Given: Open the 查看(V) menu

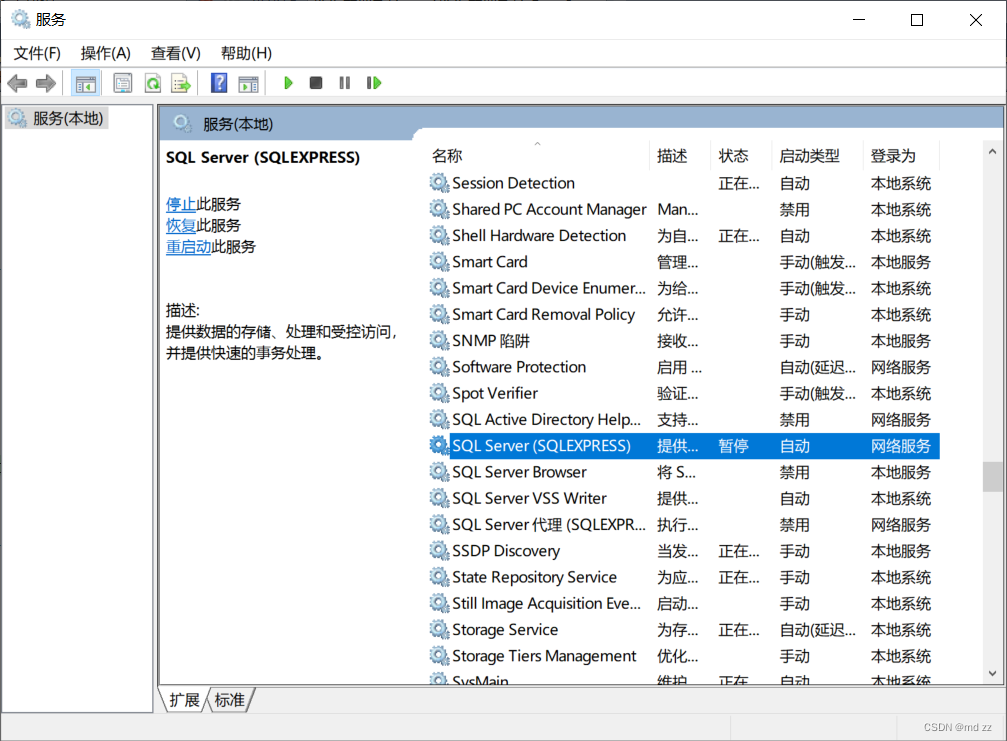Looking at the screenshot, I should click(x=175, y=53).
